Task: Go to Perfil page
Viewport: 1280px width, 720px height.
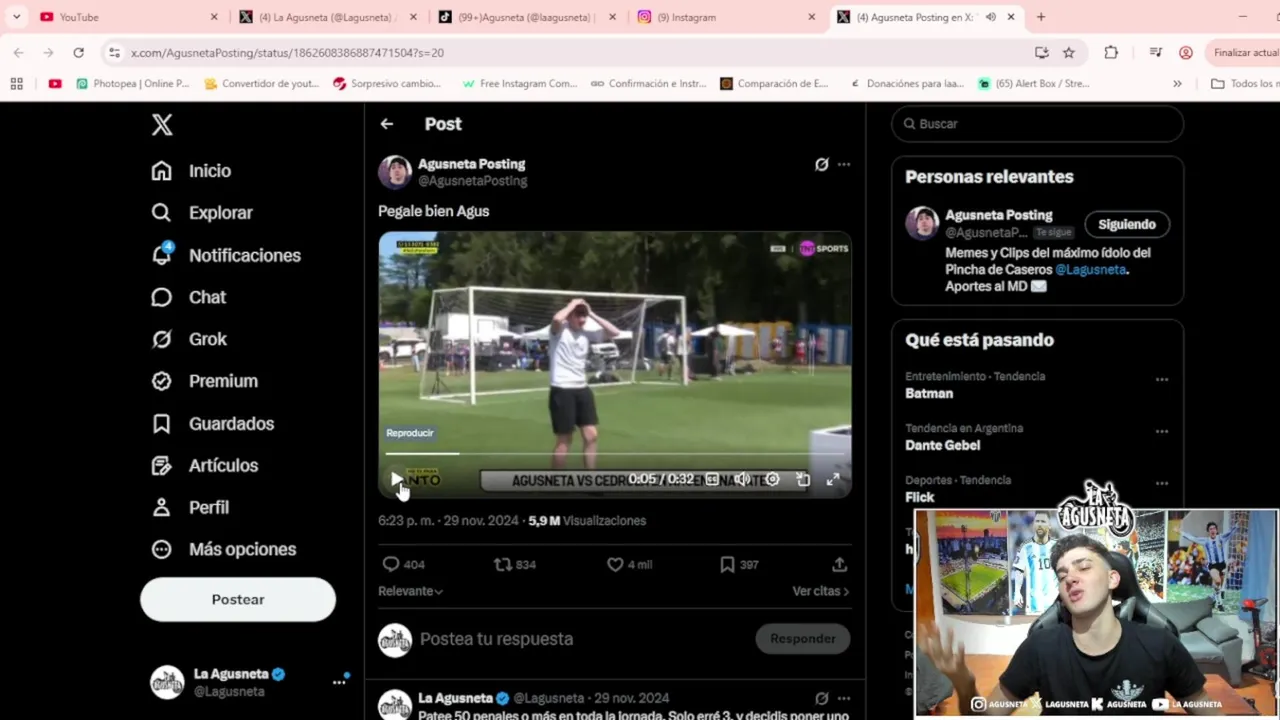Action: [190, 507]
